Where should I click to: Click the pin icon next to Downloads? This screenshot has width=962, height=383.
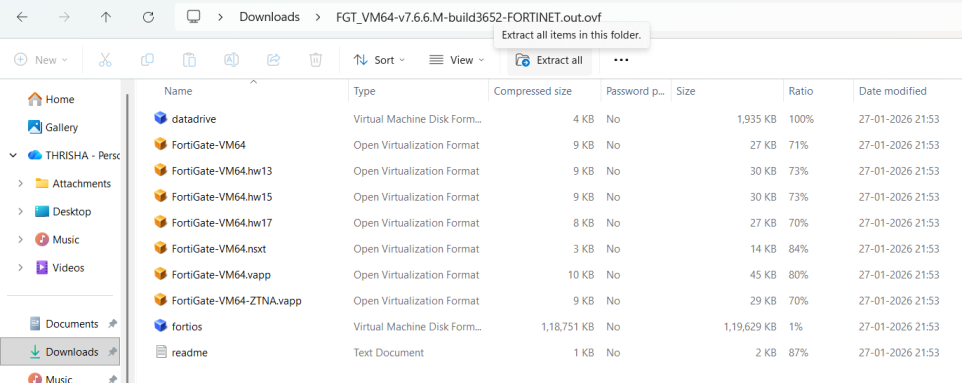coord(113,352)
